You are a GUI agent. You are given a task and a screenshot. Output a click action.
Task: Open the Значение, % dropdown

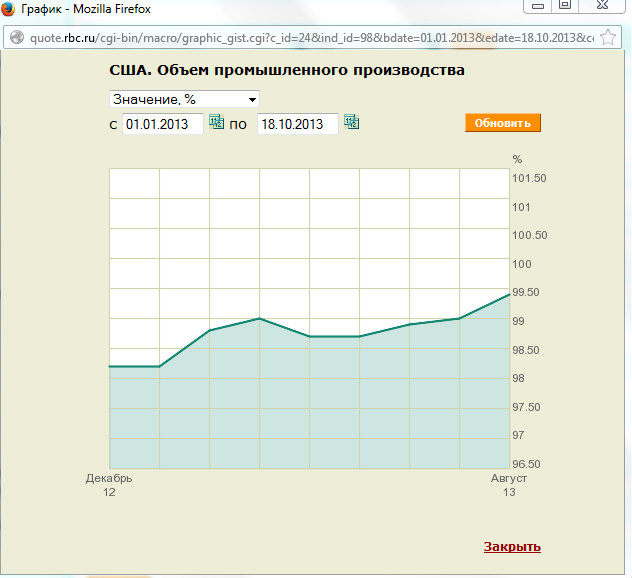[x=185, y=99]
